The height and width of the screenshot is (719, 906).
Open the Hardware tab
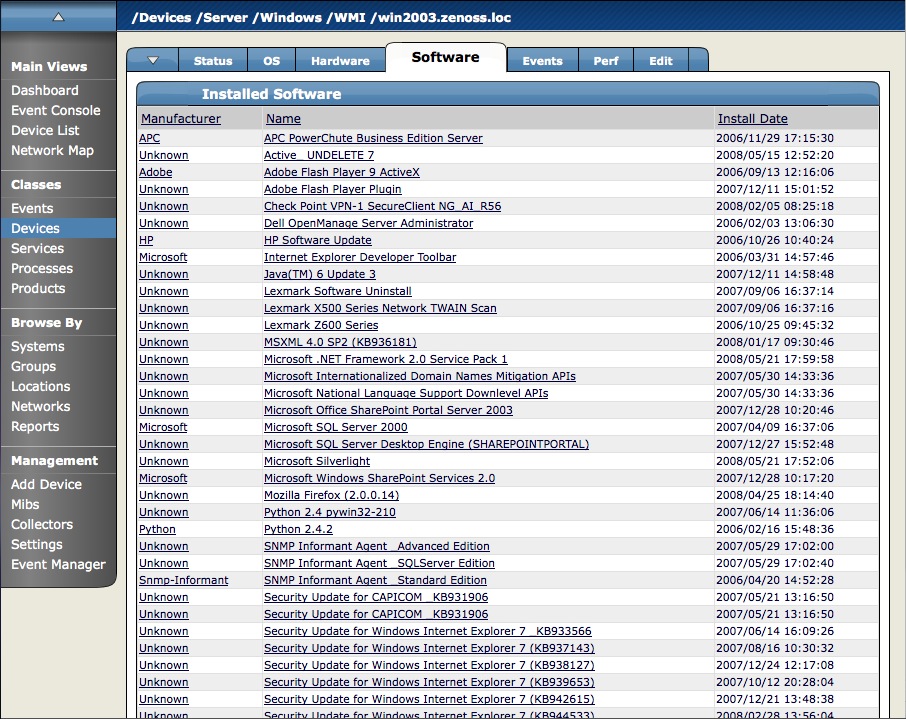[340, 61]
